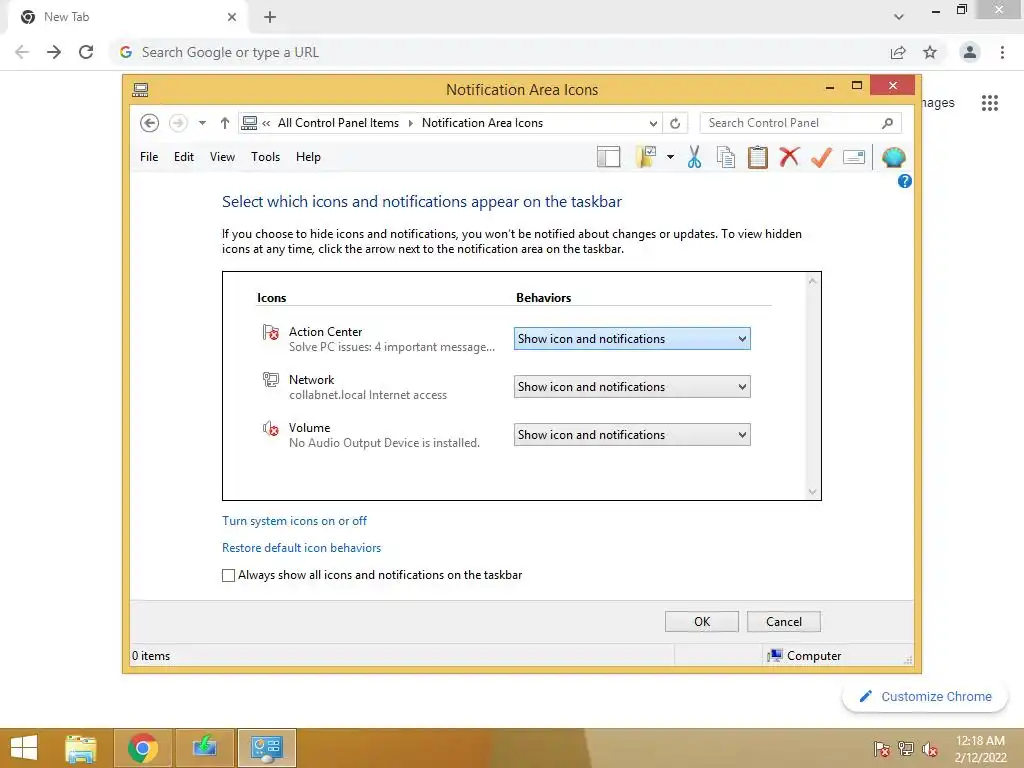Open the Google apps grid icon

[990, 103]
